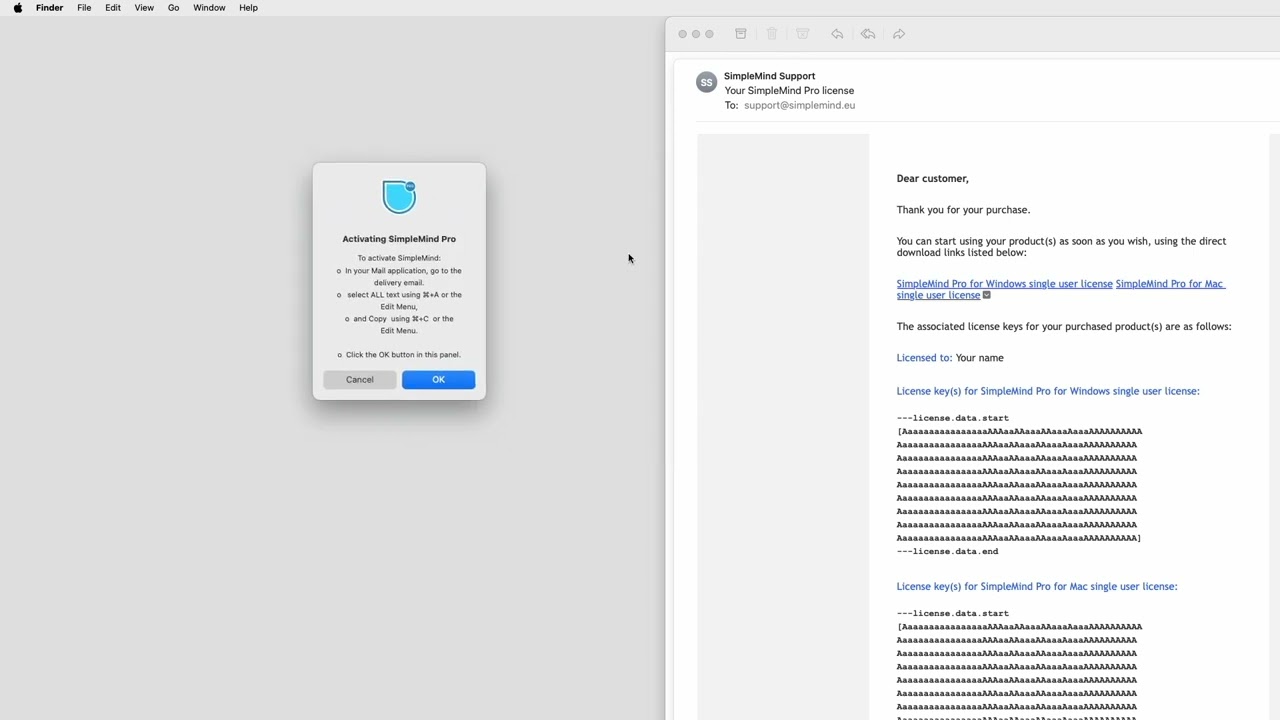Open the File menu

84,8
